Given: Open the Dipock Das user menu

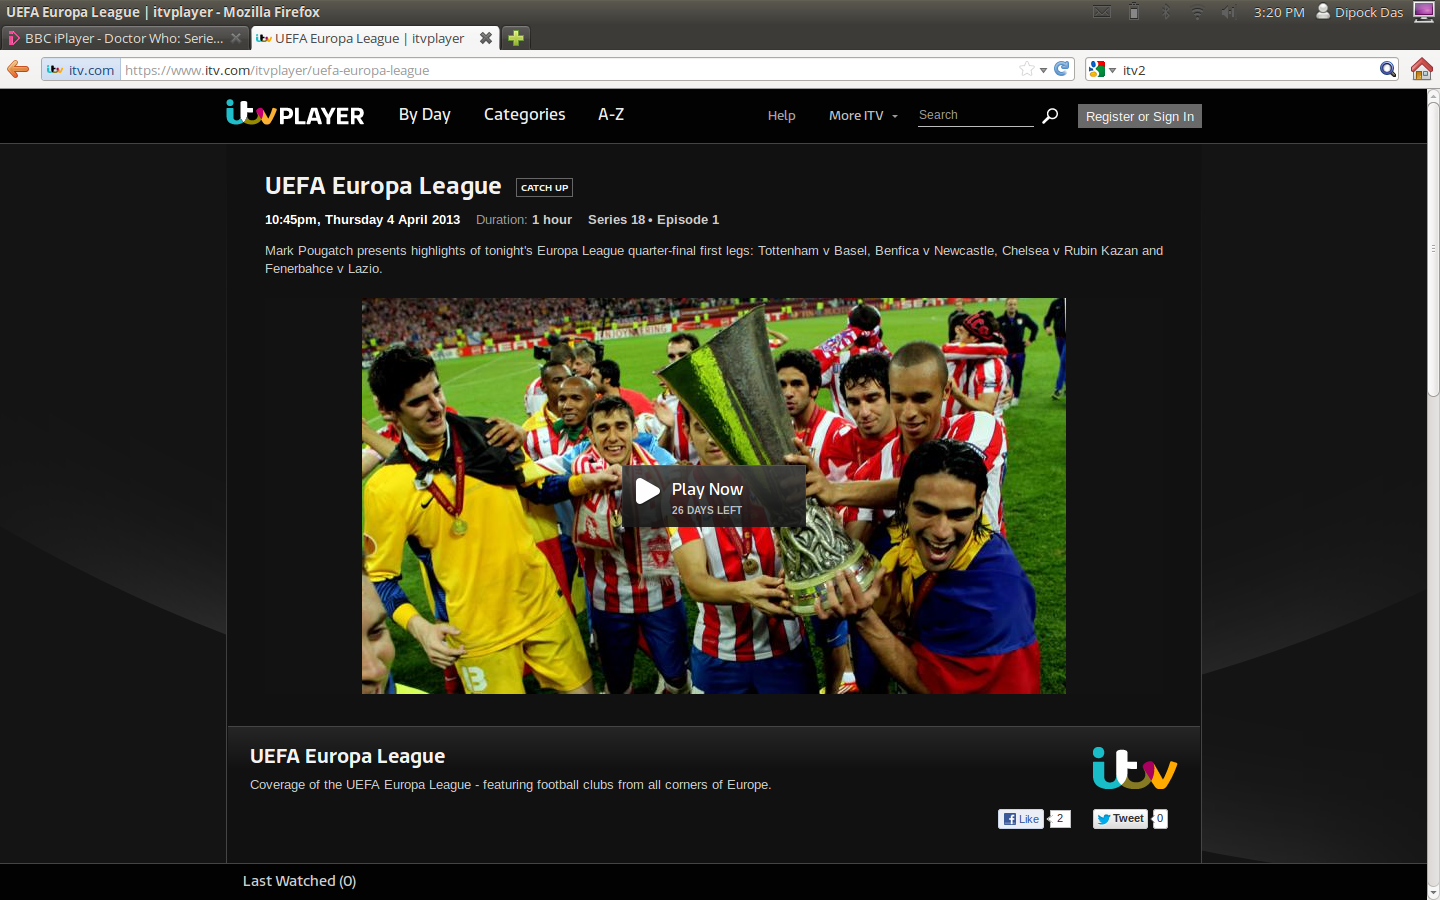Looking at the screenshot, I should pyautogui.click(x=1359, y=12).
